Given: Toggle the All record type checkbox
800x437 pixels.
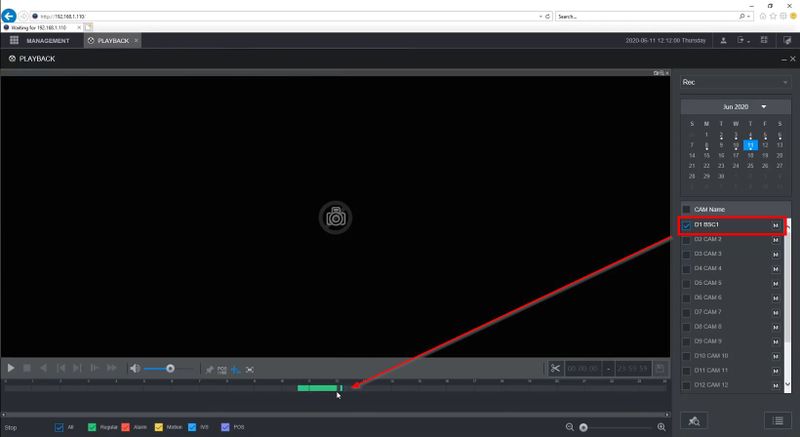Looking at the screenshot, I should coord(59,427).
